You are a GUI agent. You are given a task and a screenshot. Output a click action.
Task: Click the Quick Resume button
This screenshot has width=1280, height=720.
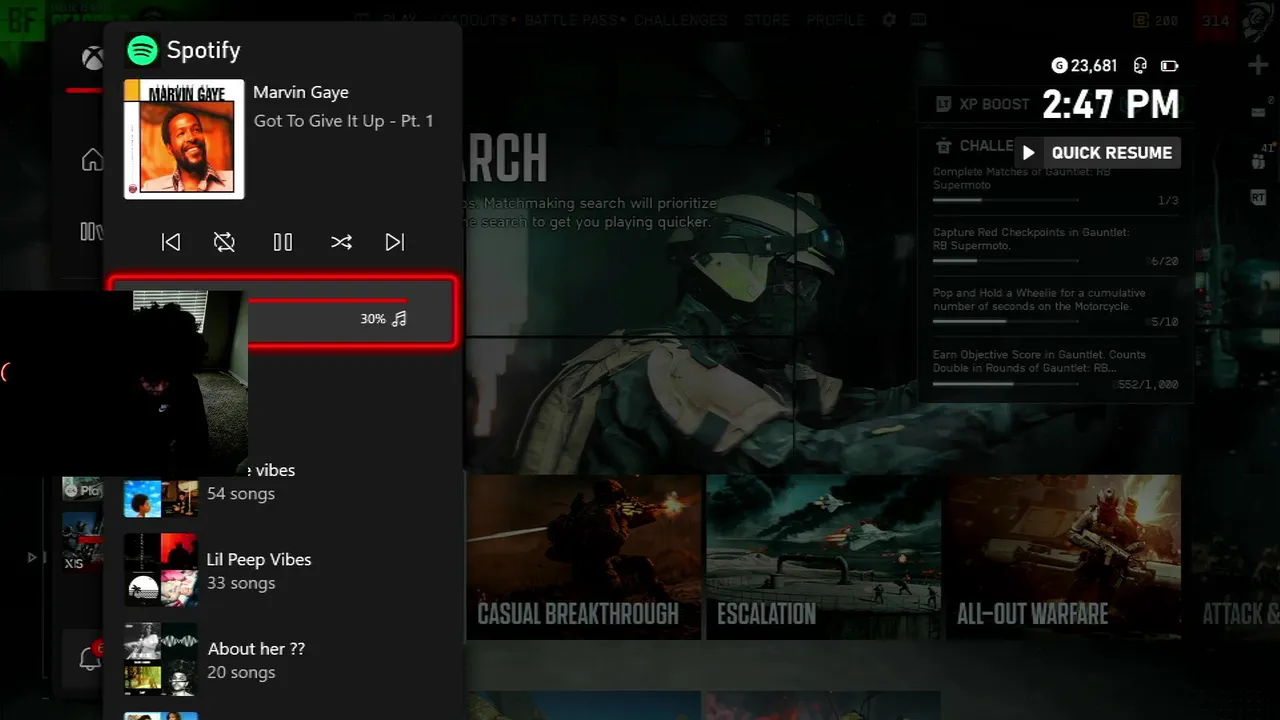coord(1097,153)
